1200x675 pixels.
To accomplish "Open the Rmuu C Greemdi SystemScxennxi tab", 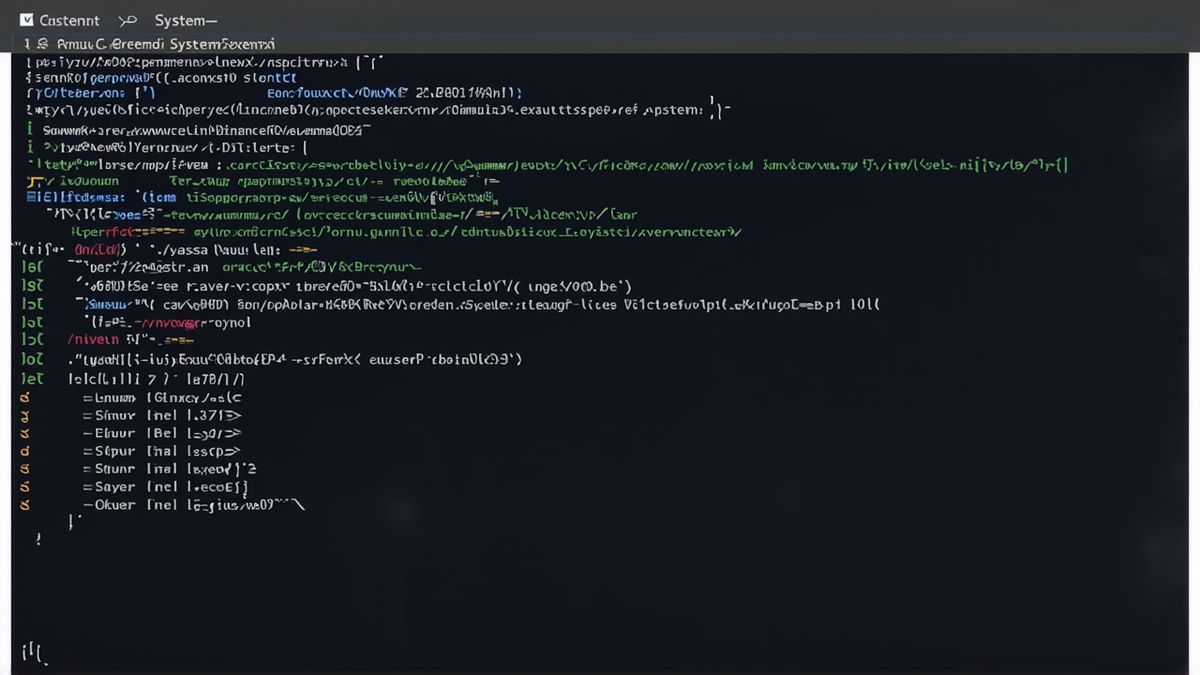I will click(165, 44).
